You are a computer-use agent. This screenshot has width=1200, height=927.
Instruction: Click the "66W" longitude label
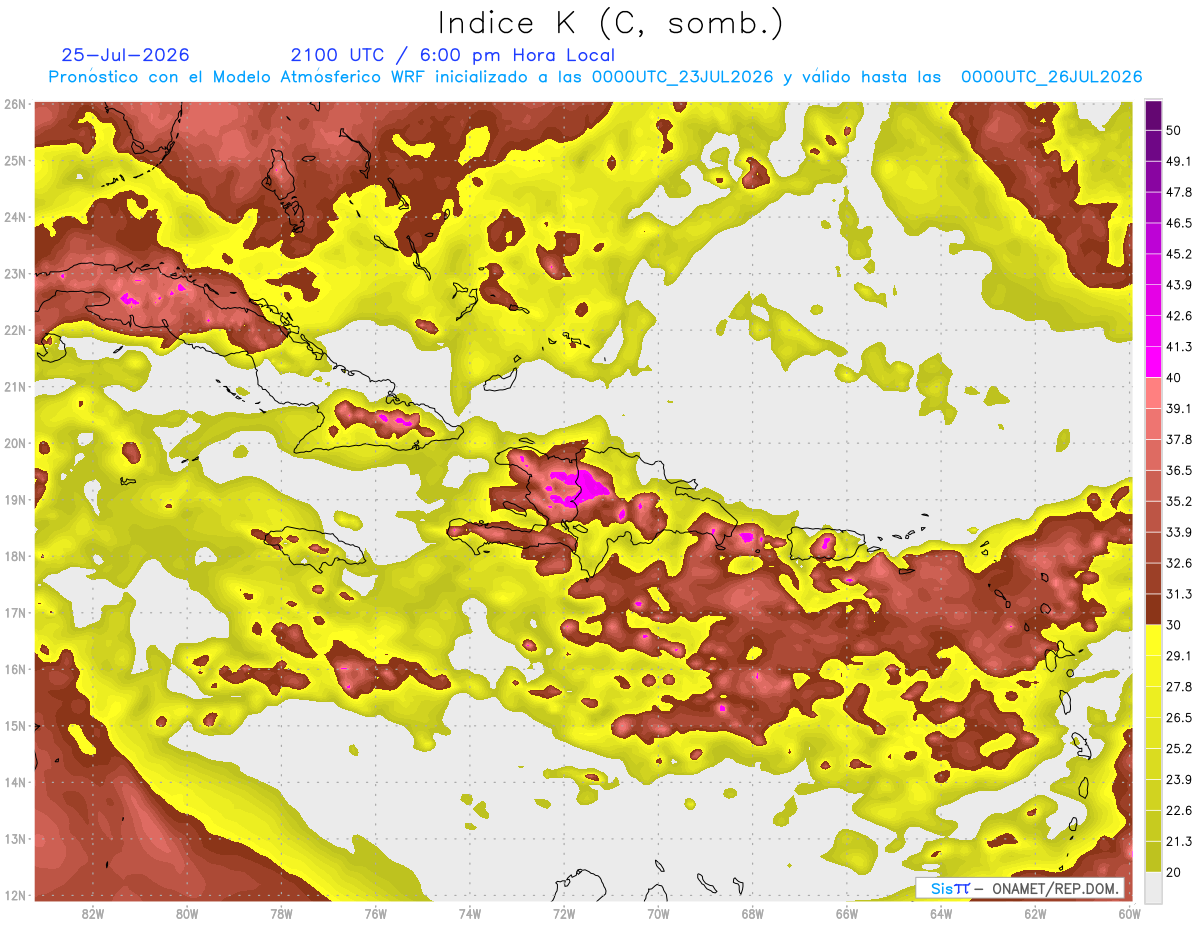[846, 914]
